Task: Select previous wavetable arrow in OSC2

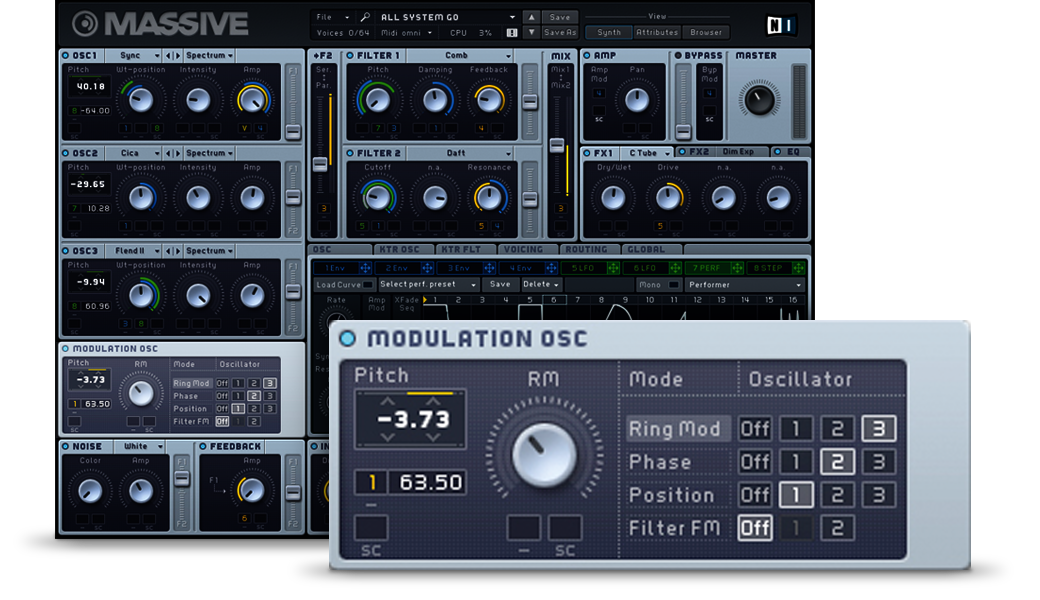Action: click(x=168, y=153)
